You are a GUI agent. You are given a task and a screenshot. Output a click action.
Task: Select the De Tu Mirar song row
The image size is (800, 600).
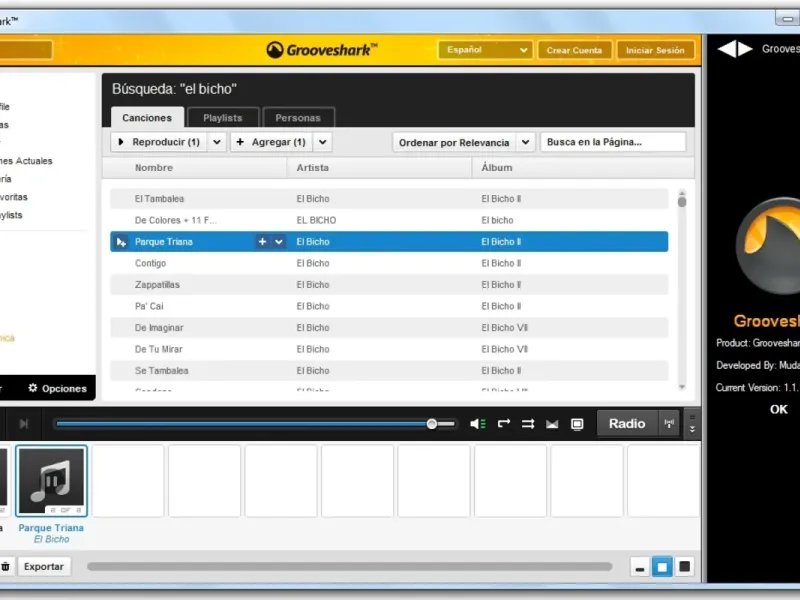pyautogui.click(x=389, y=349)
